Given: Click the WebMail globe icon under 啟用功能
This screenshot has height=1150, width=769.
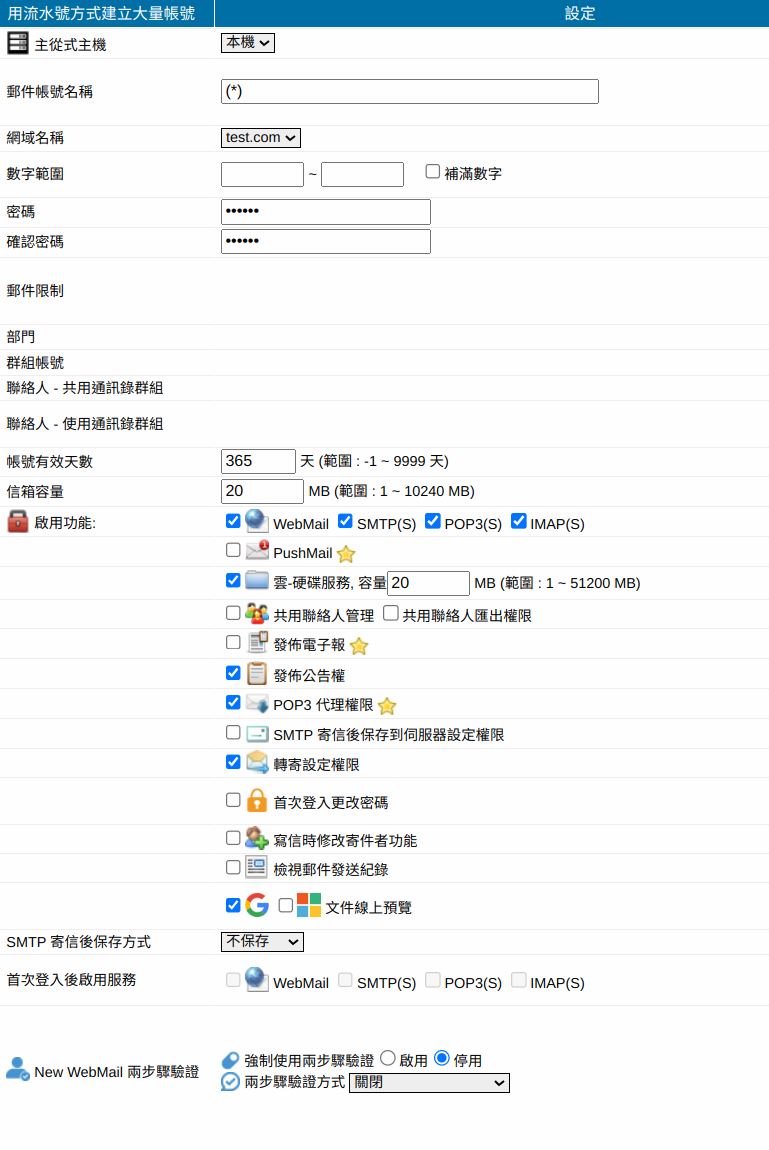Looking at the screenshot, I should click(x=258, y=521).
